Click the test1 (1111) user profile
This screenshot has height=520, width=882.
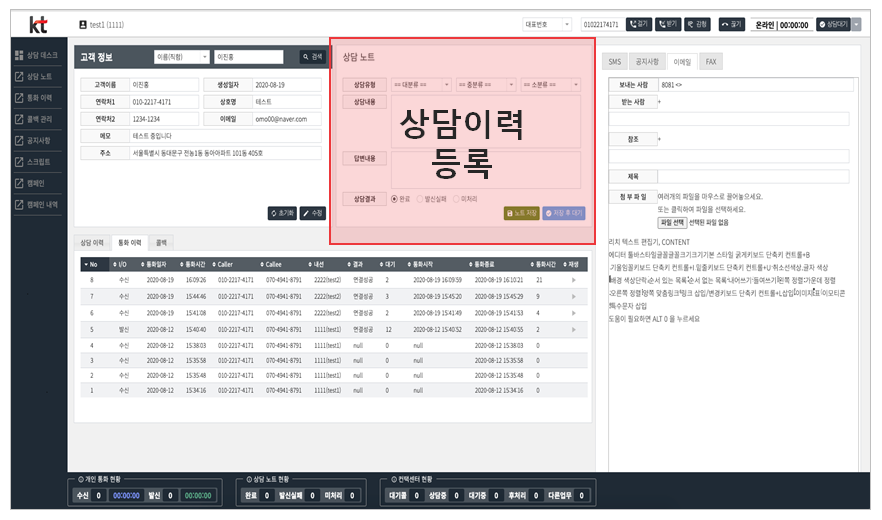tap(101, 25)
